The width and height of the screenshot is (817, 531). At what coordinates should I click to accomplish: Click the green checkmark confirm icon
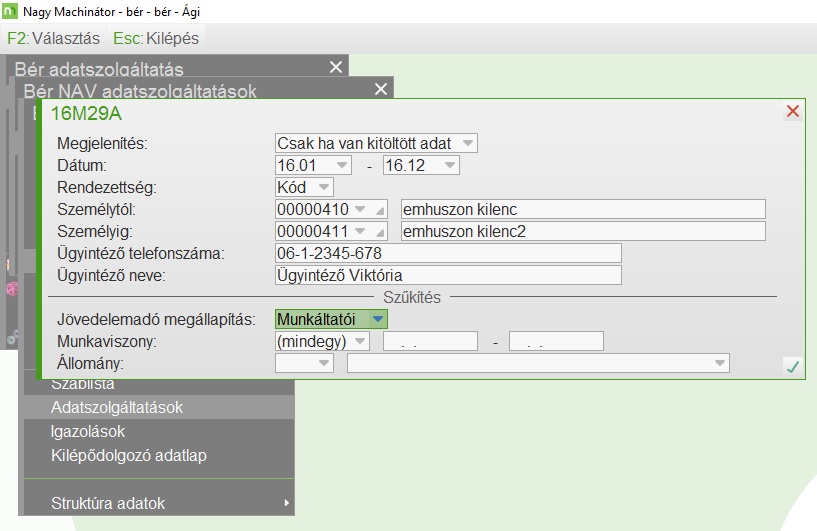(793, 367)
